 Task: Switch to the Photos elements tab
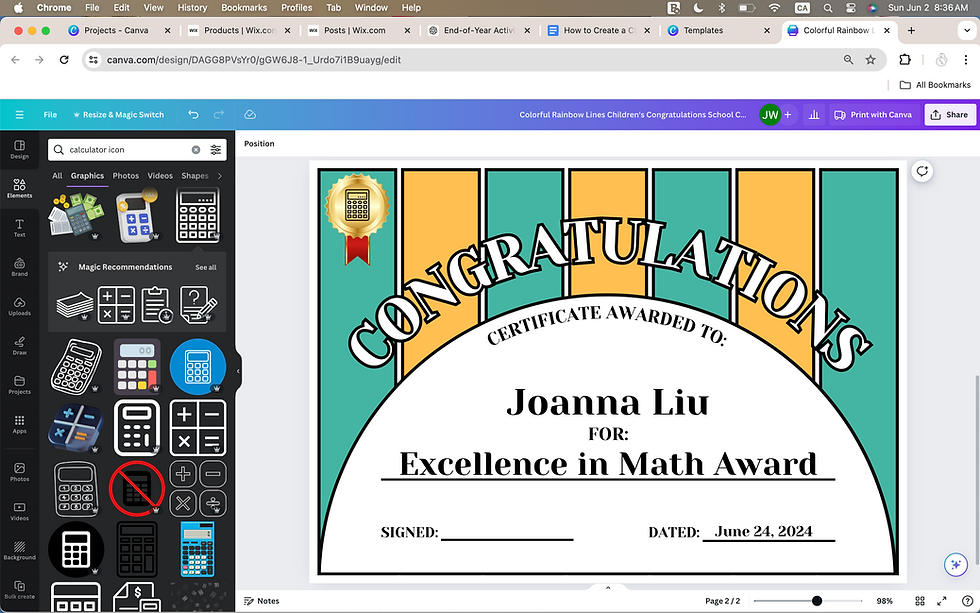tap(126, 176)
